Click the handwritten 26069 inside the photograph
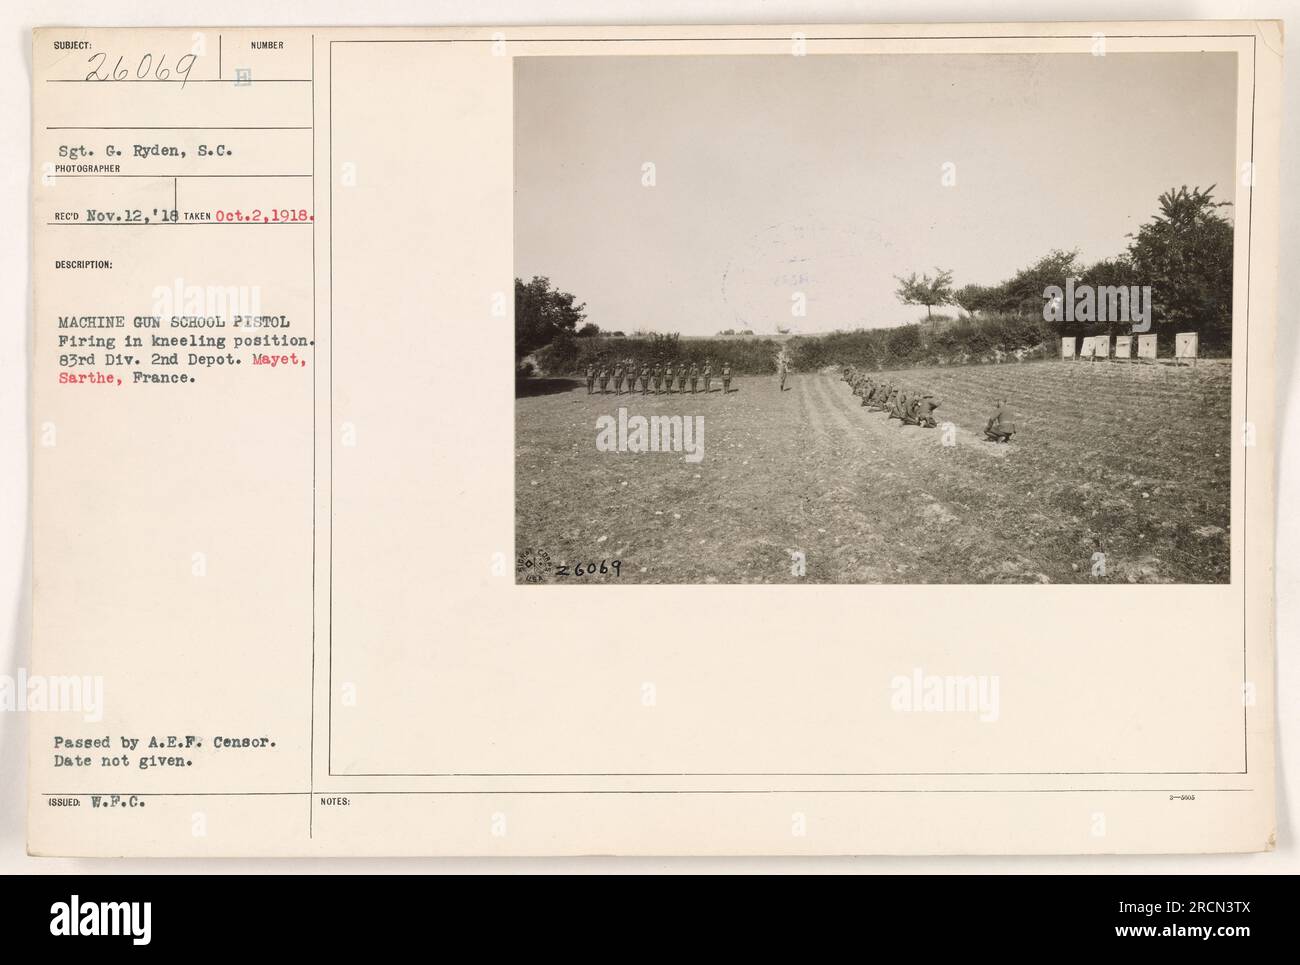The image size is (1300, 965). (590, 568)
